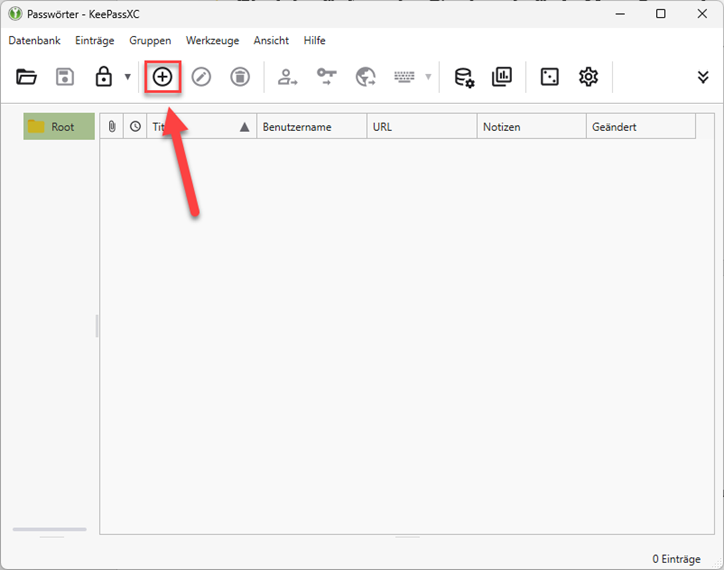Click the save database floppy icon
Screen dimensions: 724x570
pyautogui.click(x=65, y=77)
